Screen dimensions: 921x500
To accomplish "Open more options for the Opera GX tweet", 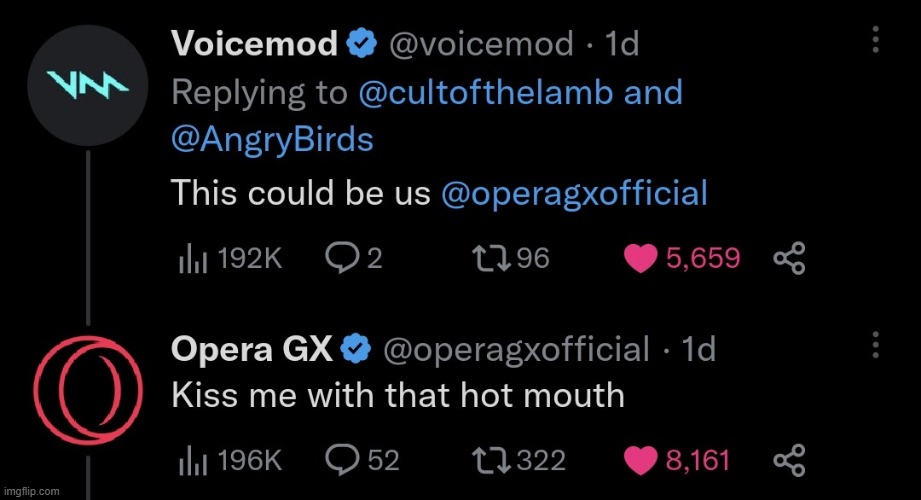I will pyautogui.click(x=875, y=345).
